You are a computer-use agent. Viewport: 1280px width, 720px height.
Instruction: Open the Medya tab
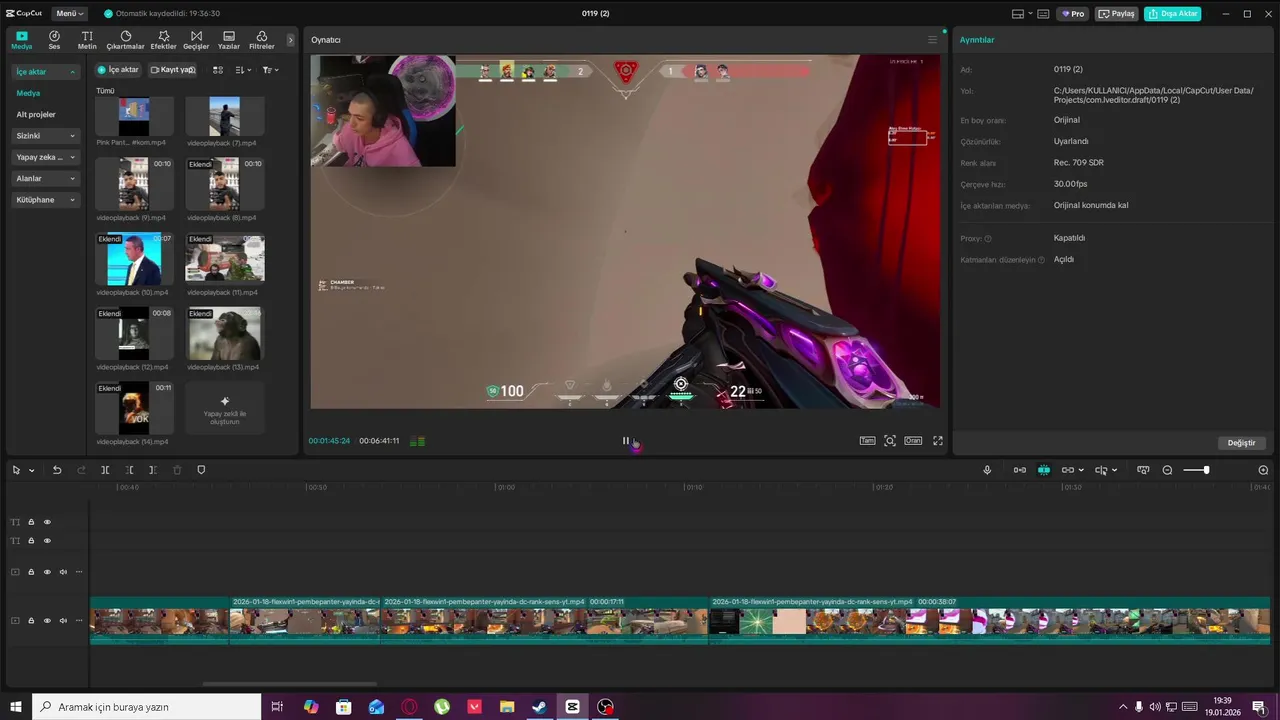[x=22, y=40]
